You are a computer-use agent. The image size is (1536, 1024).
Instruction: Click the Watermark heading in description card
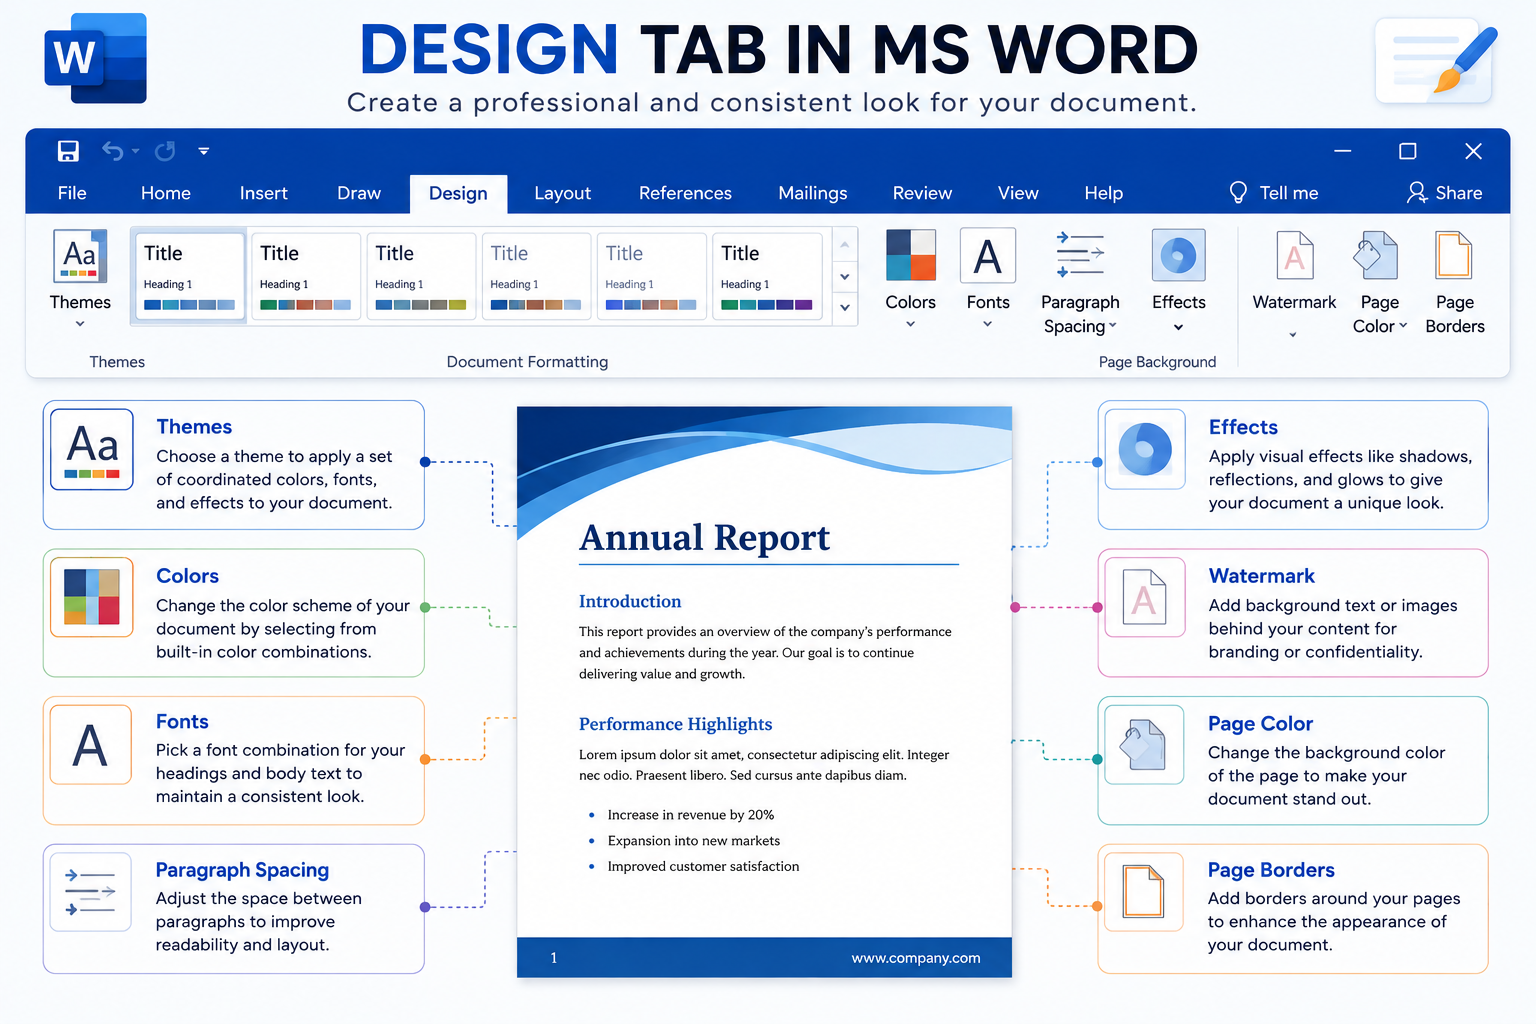[1261, 576]
